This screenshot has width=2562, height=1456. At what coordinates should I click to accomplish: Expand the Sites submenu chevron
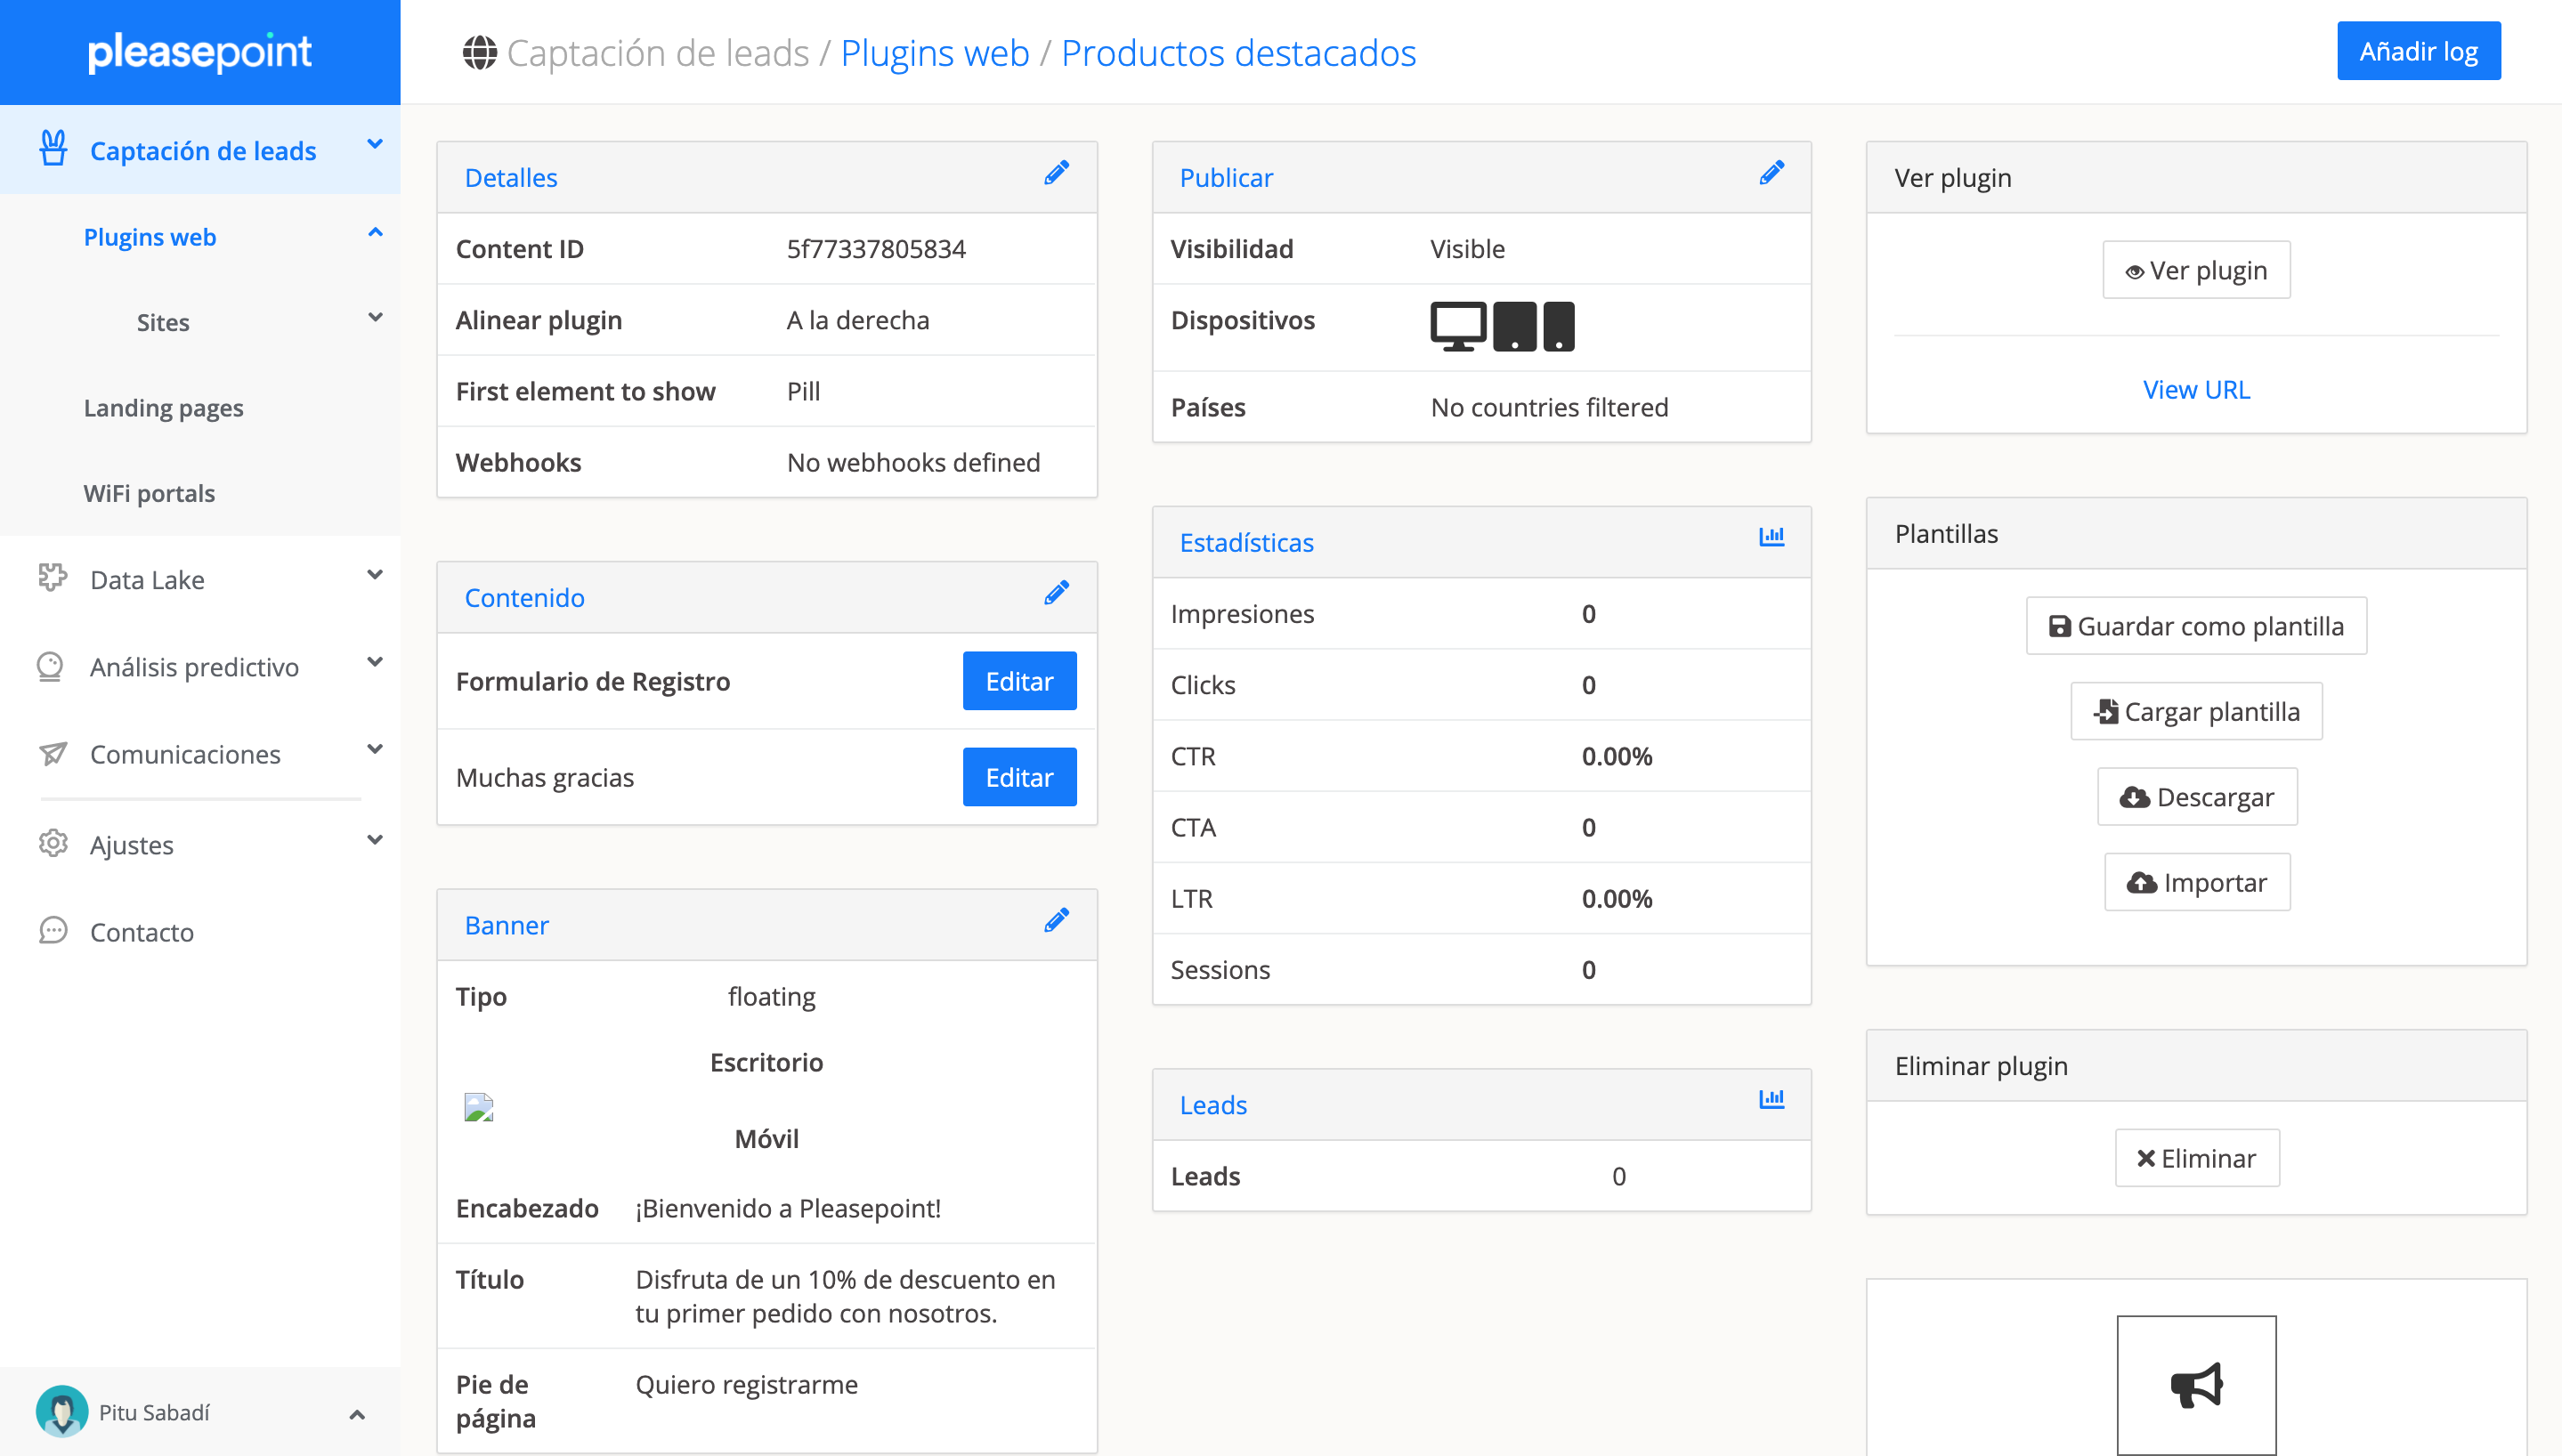(375, 319)
